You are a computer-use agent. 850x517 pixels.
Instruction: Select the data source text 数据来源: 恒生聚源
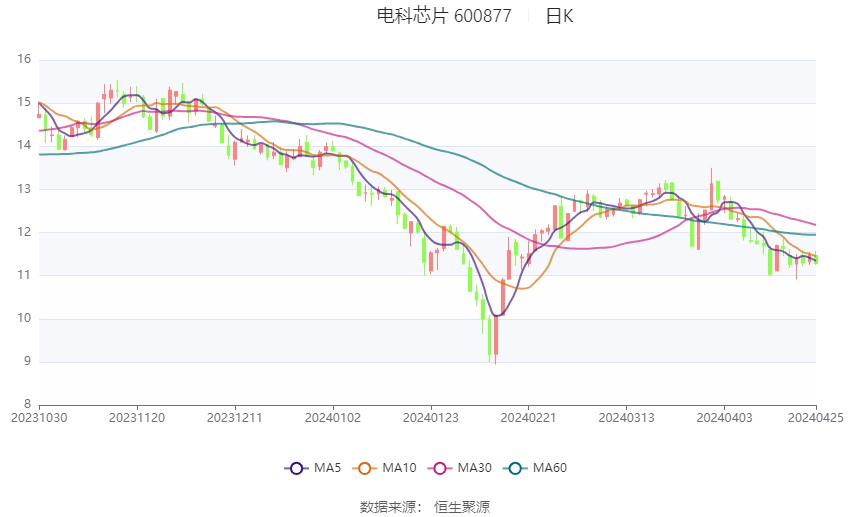(425, 507)
